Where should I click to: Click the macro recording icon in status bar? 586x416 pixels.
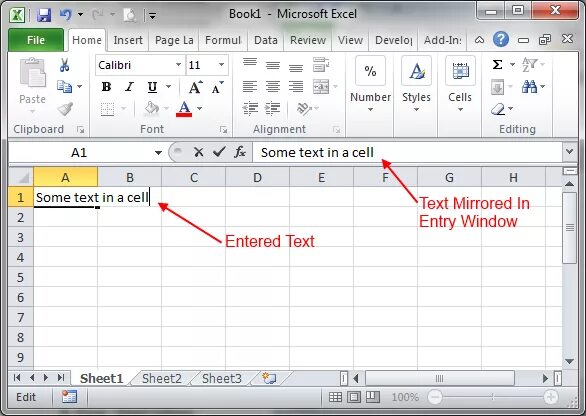pos(70,397)
